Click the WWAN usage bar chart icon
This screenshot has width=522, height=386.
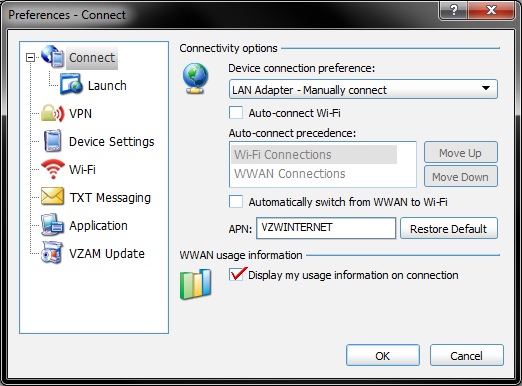tap(196, 284)
